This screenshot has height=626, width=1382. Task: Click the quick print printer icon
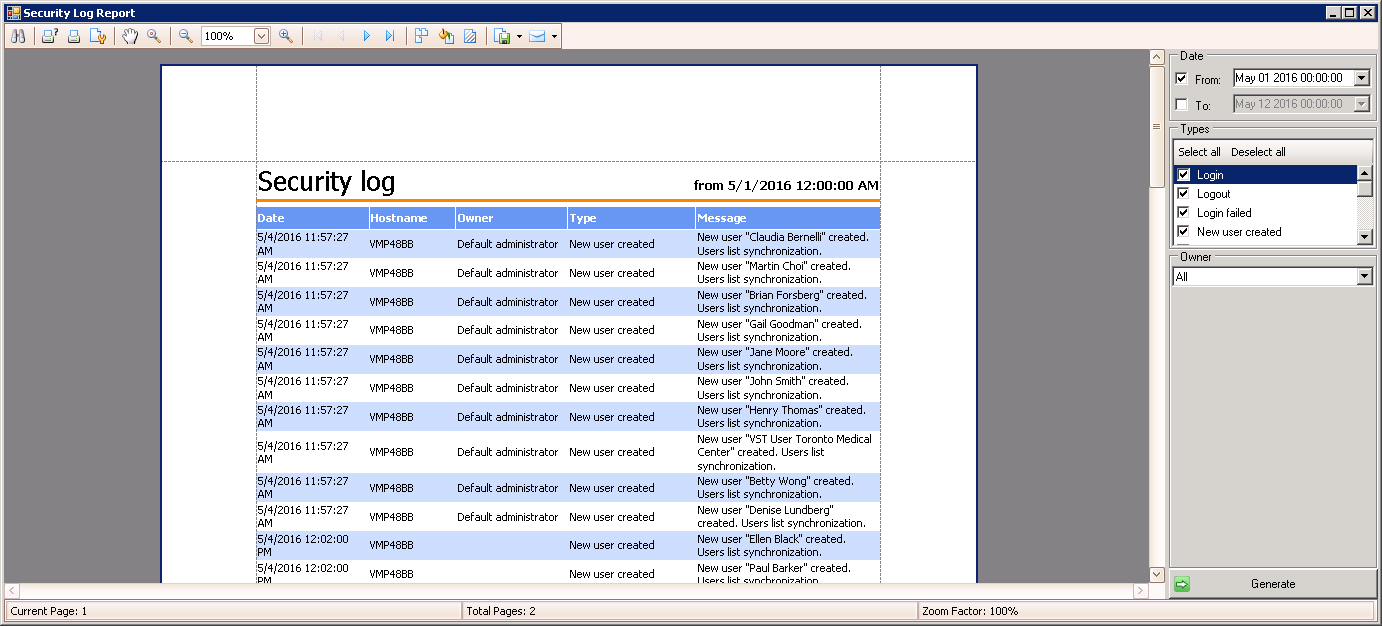74,36
